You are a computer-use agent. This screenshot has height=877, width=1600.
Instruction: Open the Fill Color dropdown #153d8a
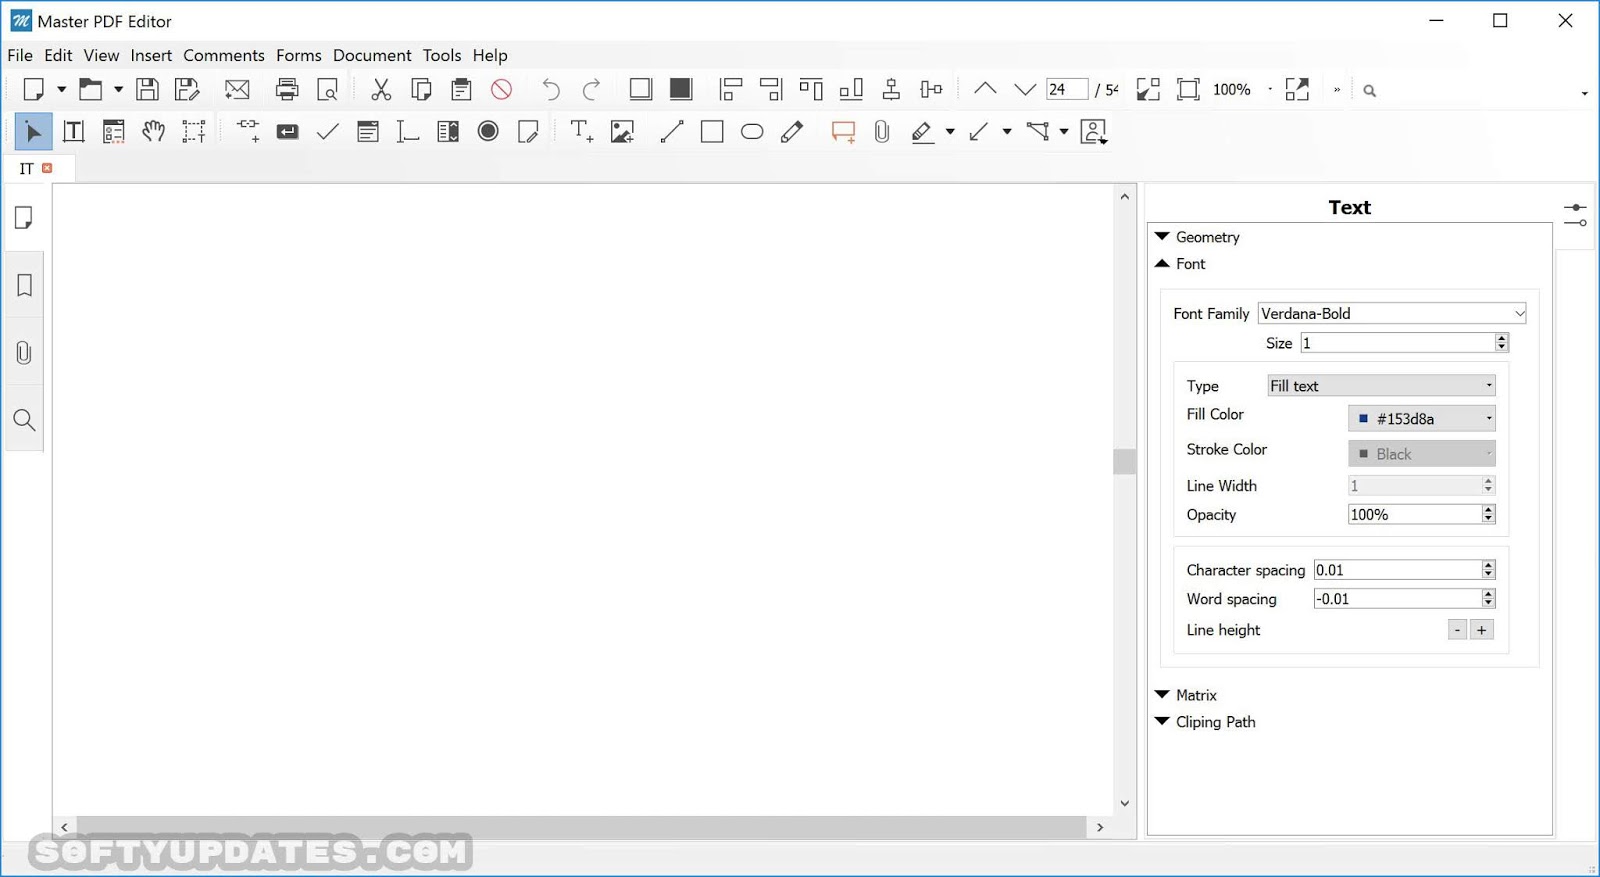(x=1422, y=418)
